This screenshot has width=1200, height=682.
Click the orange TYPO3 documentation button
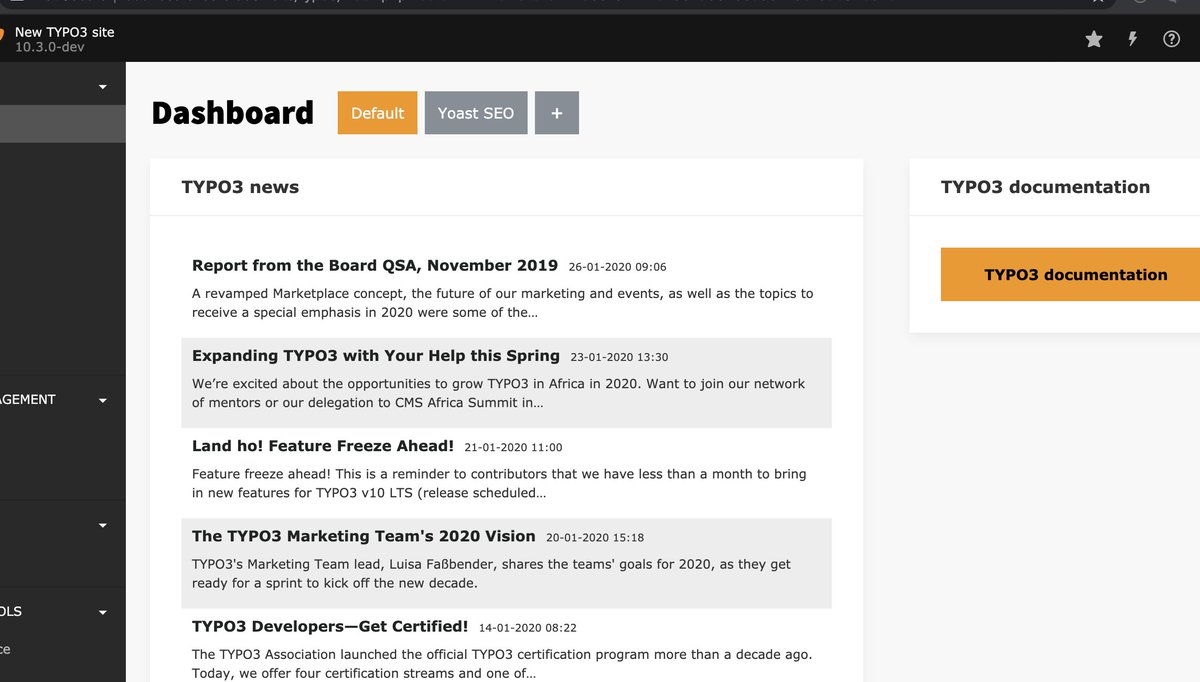(x=1070, y=274)
